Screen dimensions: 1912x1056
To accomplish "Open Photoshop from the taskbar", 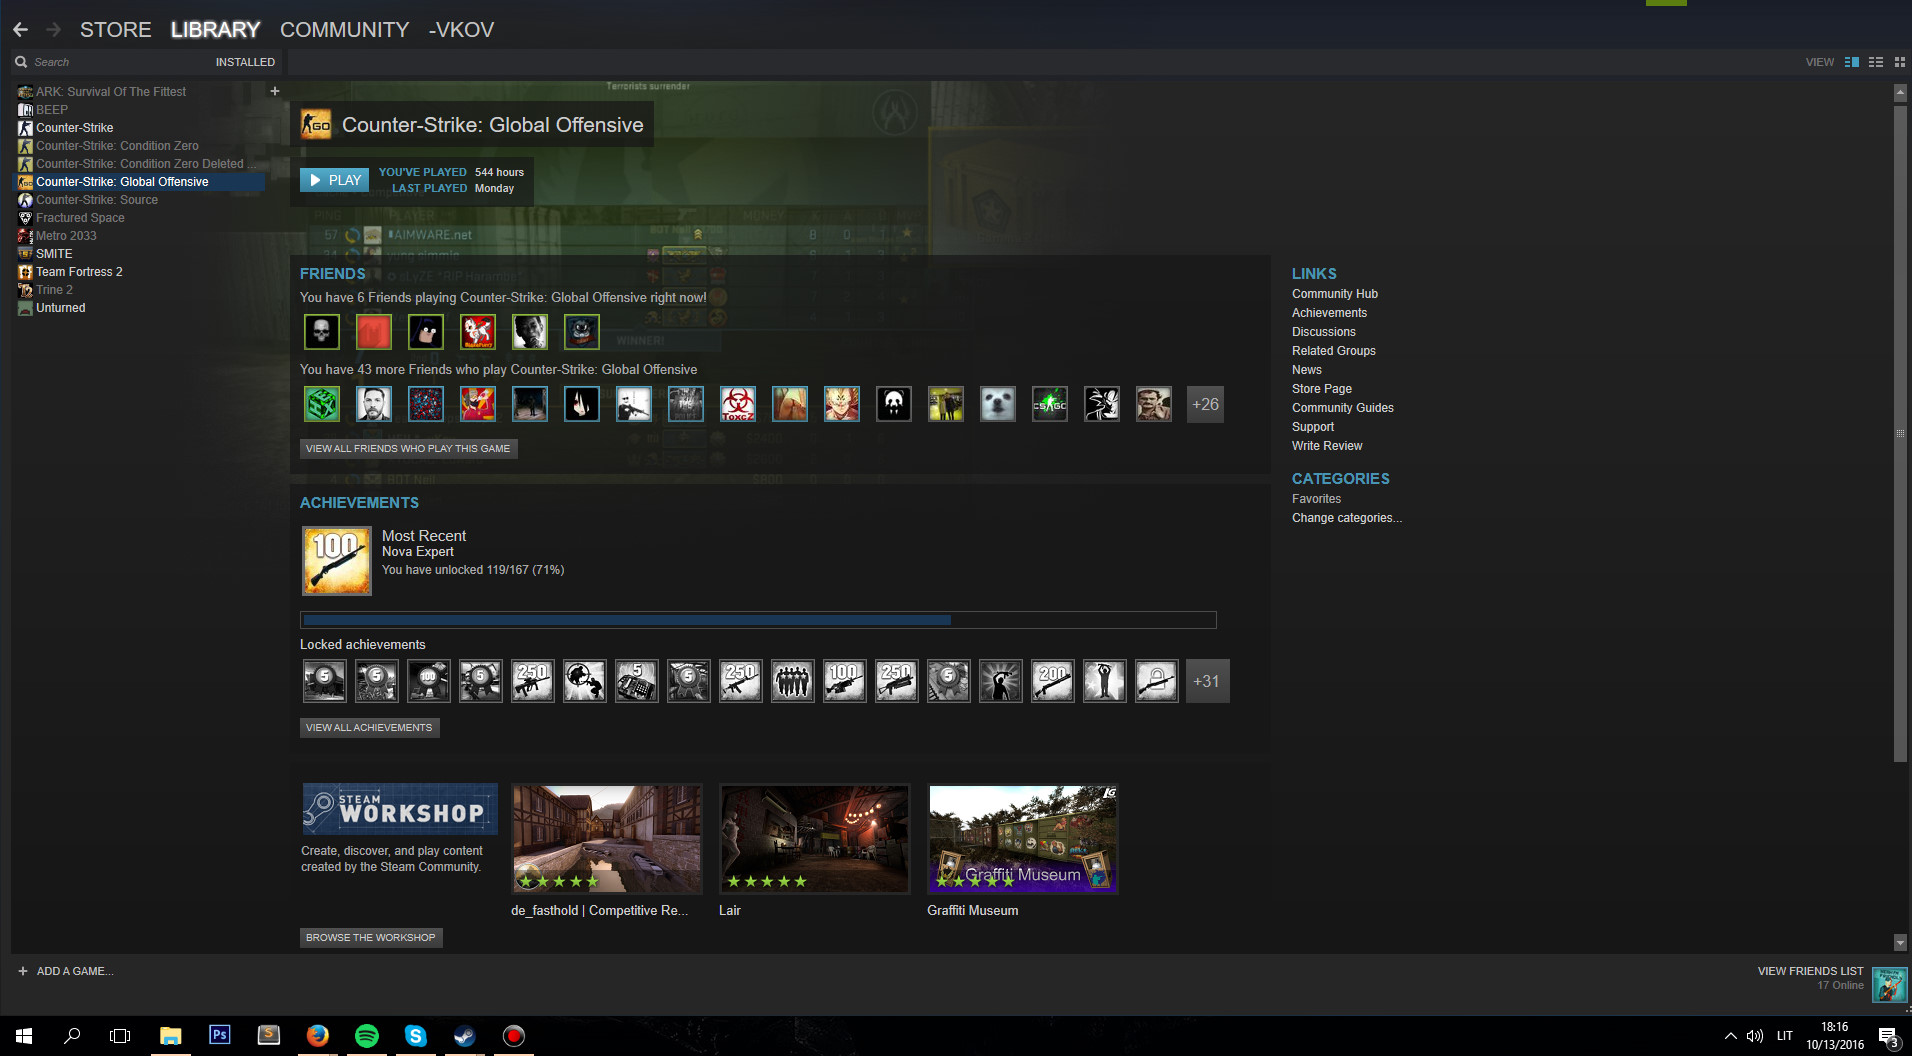I will point(220,1035).
